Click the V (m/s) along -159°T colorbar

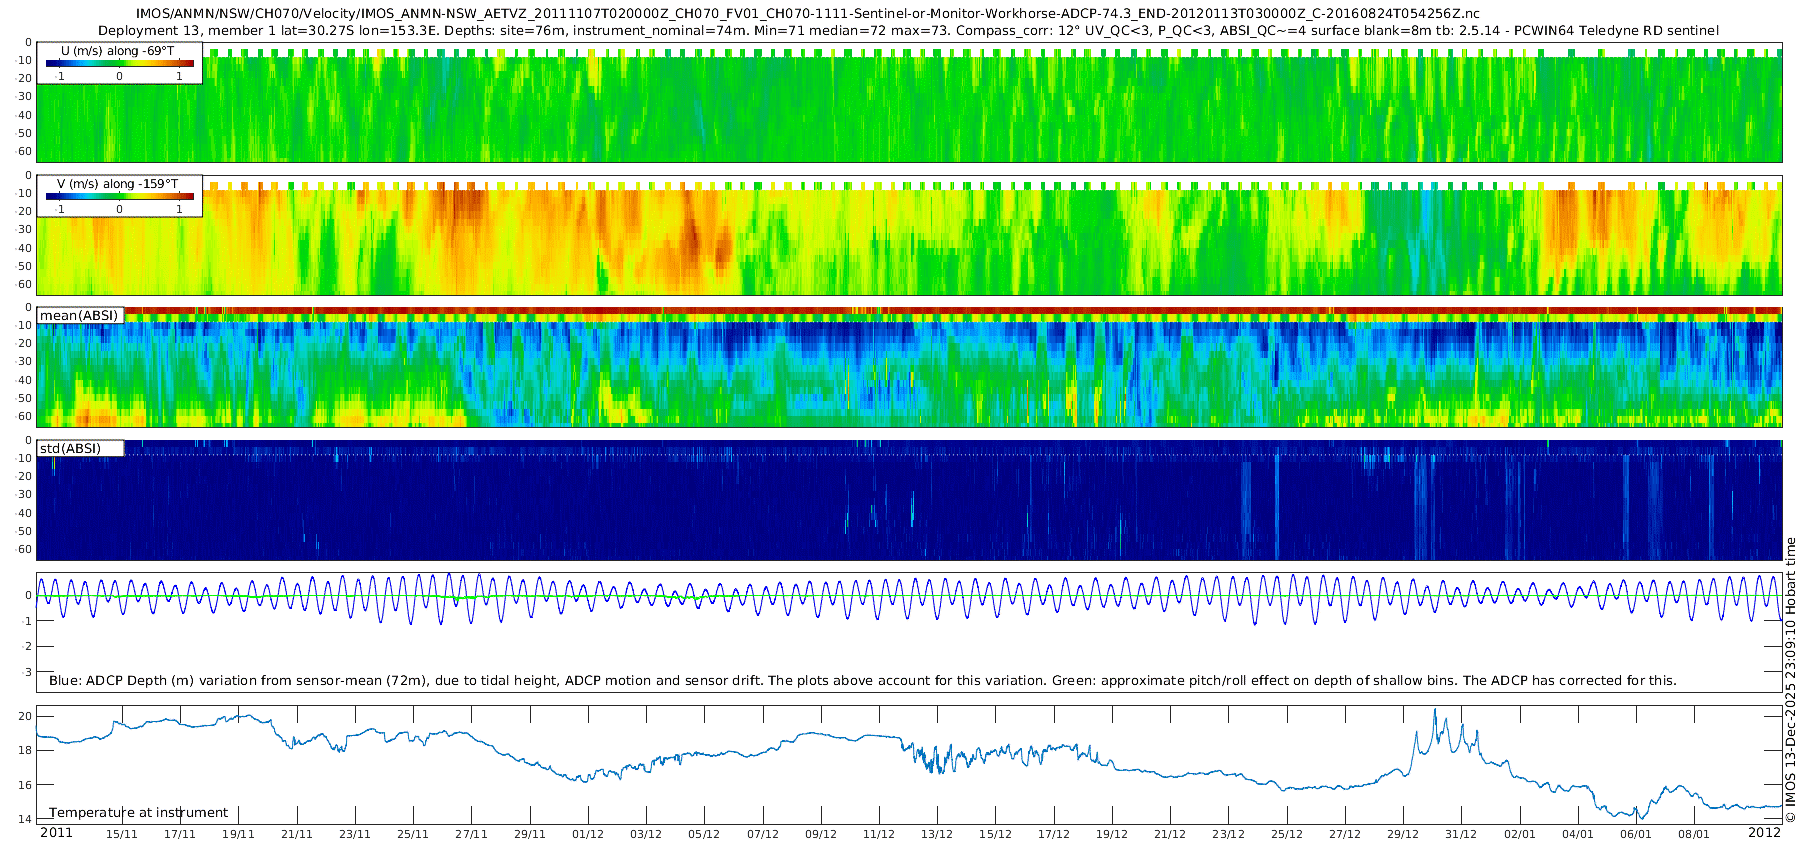coord(120,197)
